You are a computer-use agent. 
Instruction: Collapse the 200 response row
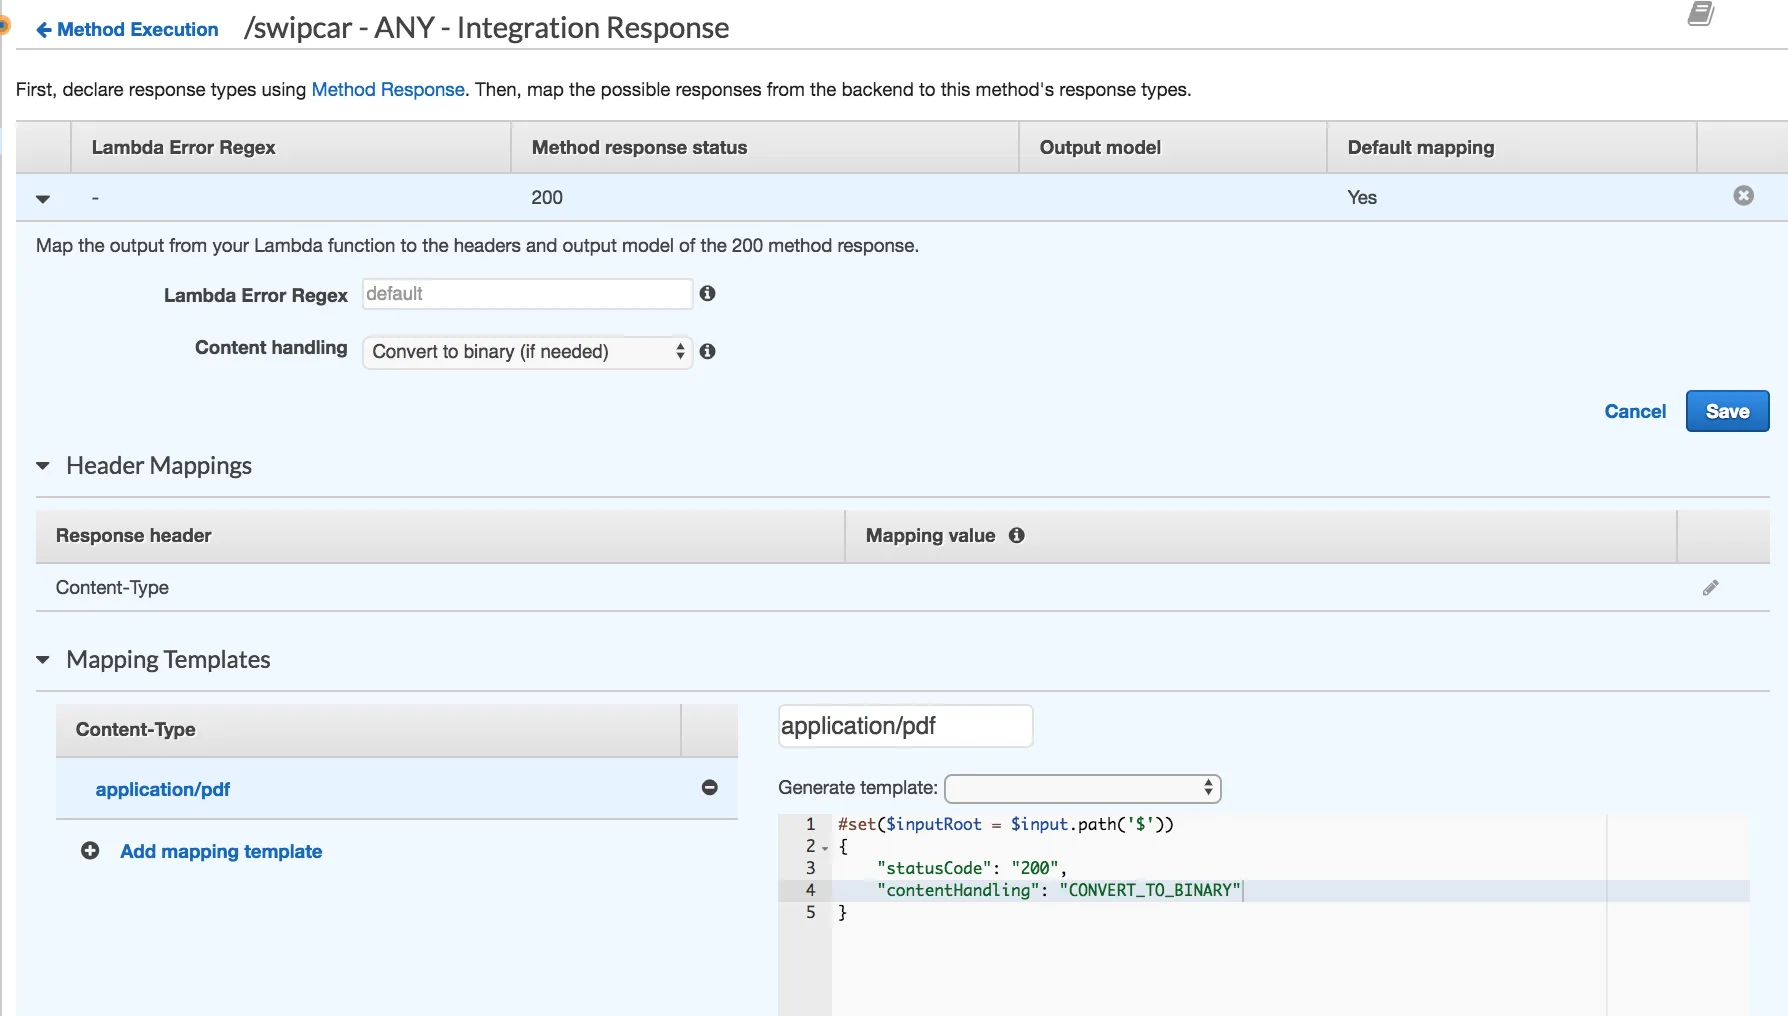pyautogui.click(x=43, y=198)
